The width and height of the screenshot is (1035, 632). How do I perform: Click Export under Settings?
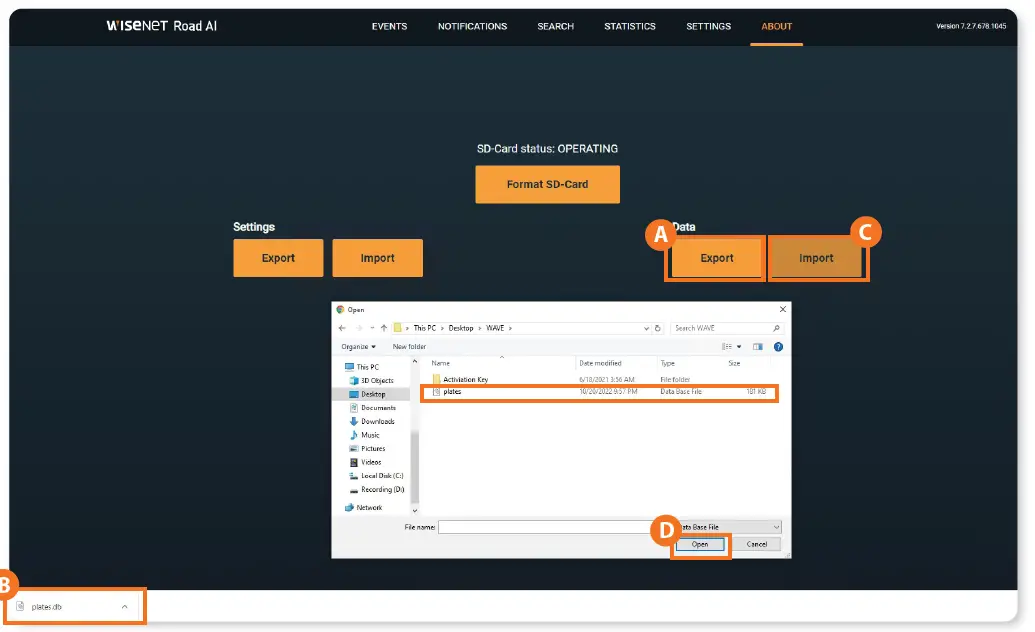click(278, 258)
